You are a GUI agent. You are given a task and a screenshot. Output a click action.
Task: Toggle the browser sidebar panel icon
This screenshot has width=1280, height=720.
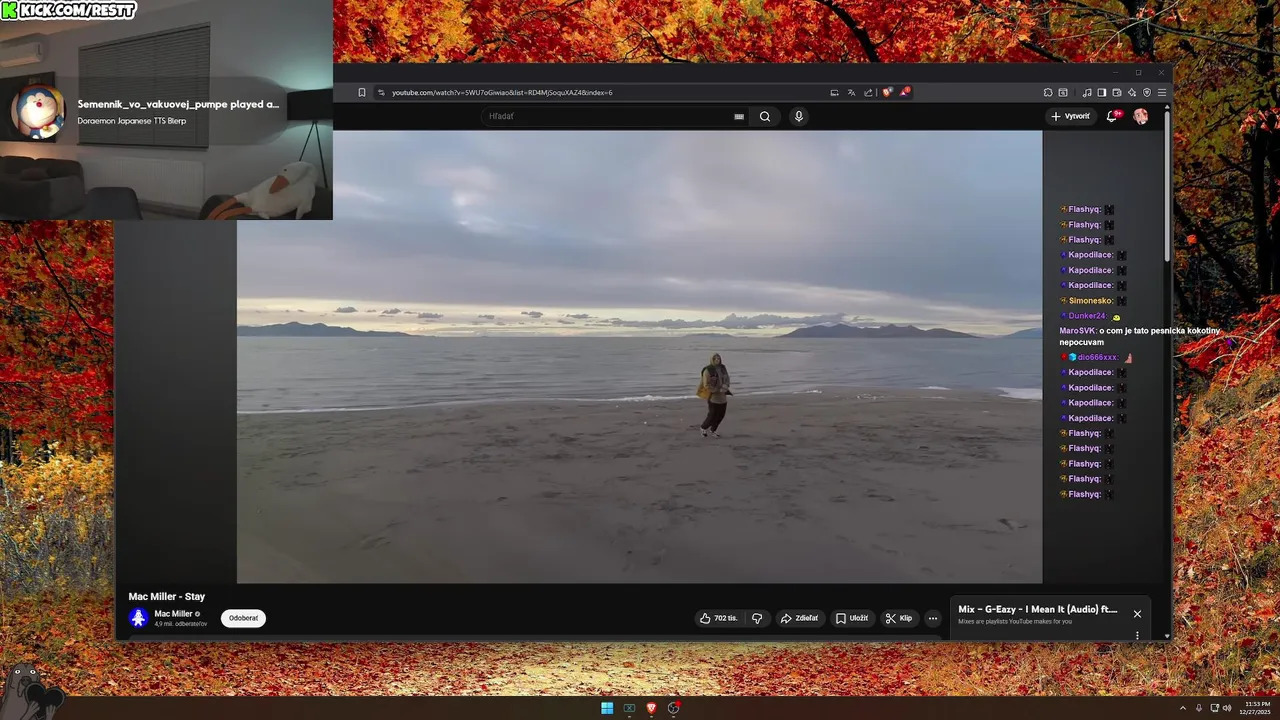[1102, 92]
